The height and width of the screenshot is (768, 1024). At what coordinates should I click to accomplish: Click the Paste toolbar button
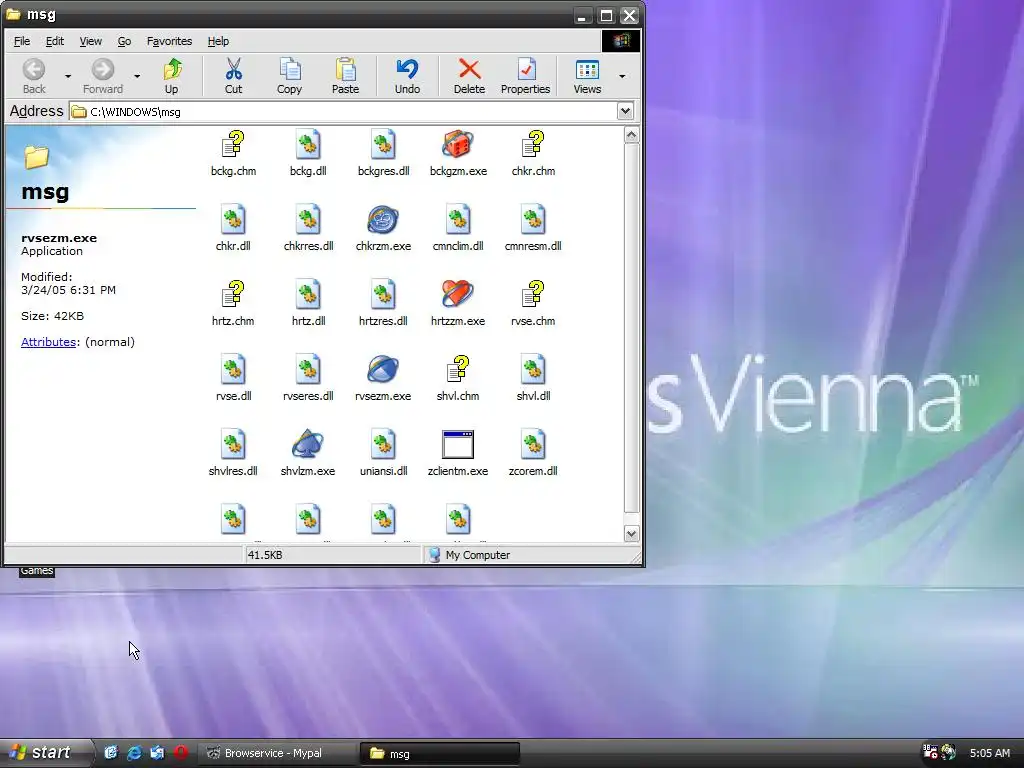coord(345,76)
